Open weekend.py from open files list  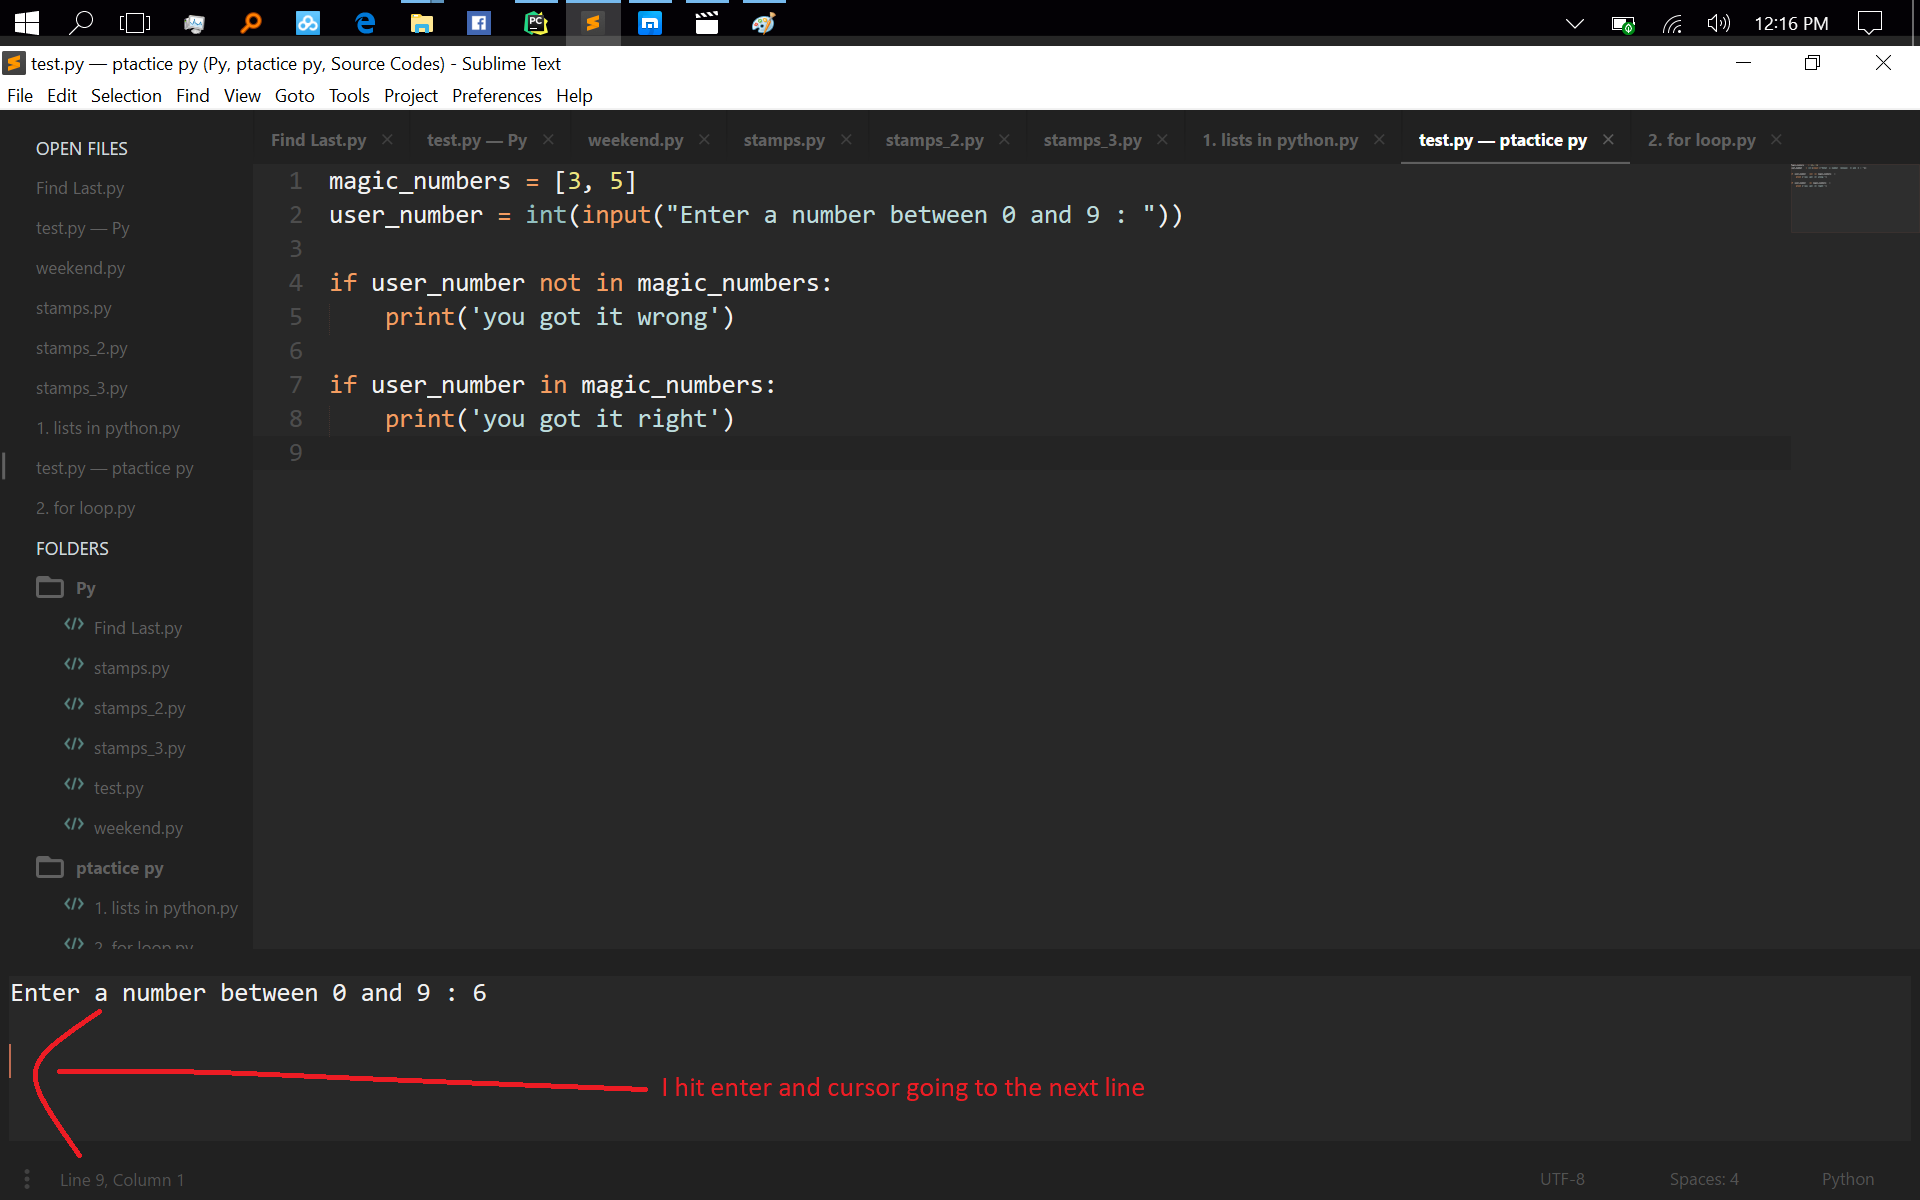click(x=77, y=267)
